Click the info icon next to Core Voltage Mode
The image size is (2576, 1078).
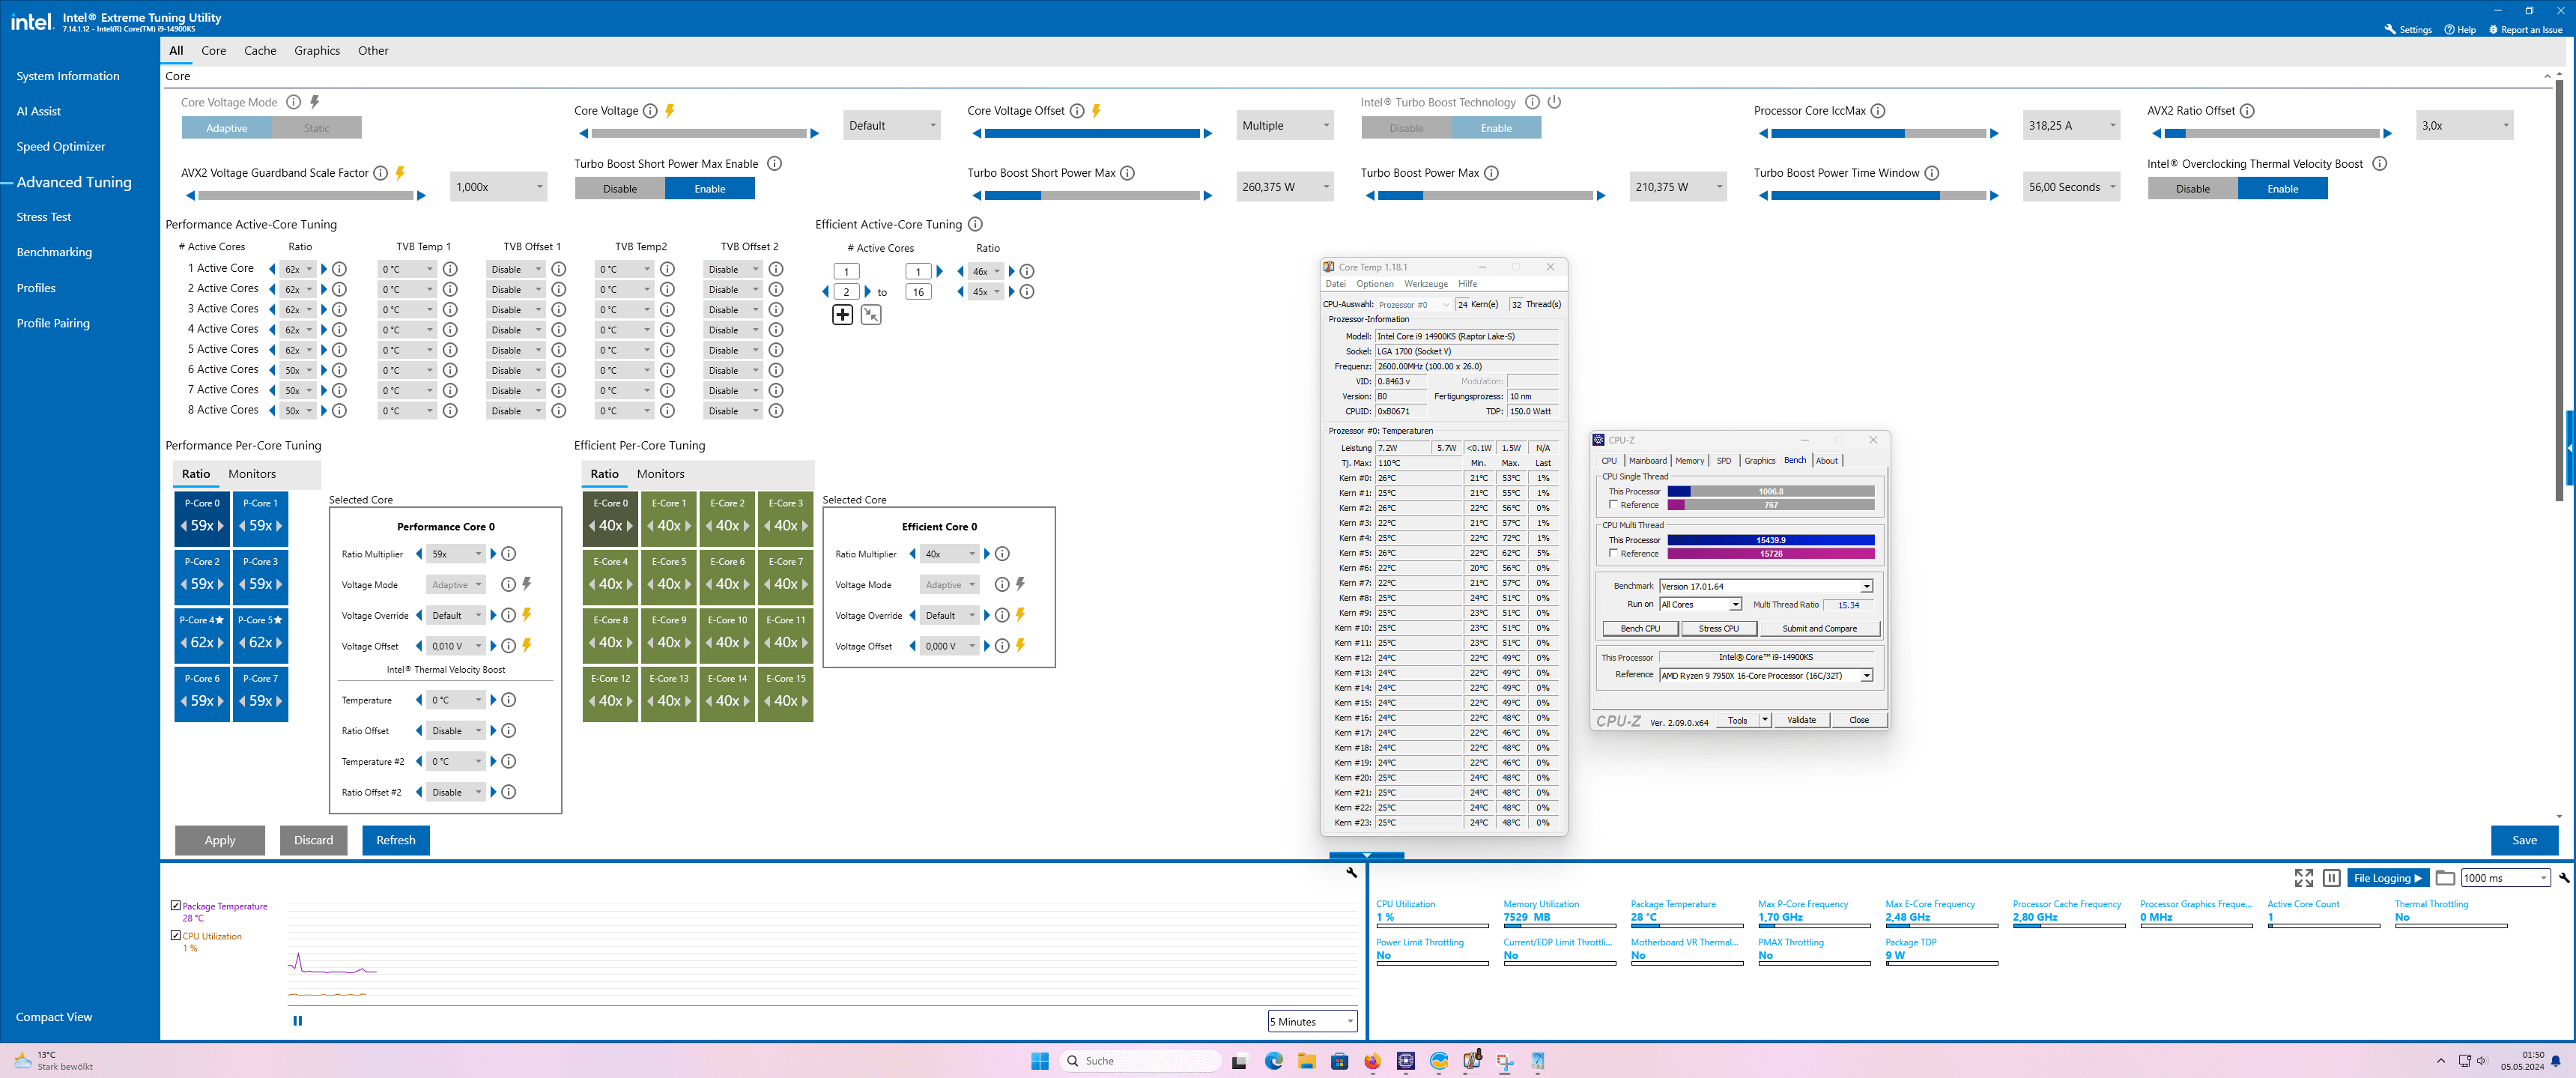[x=293, y=102]
